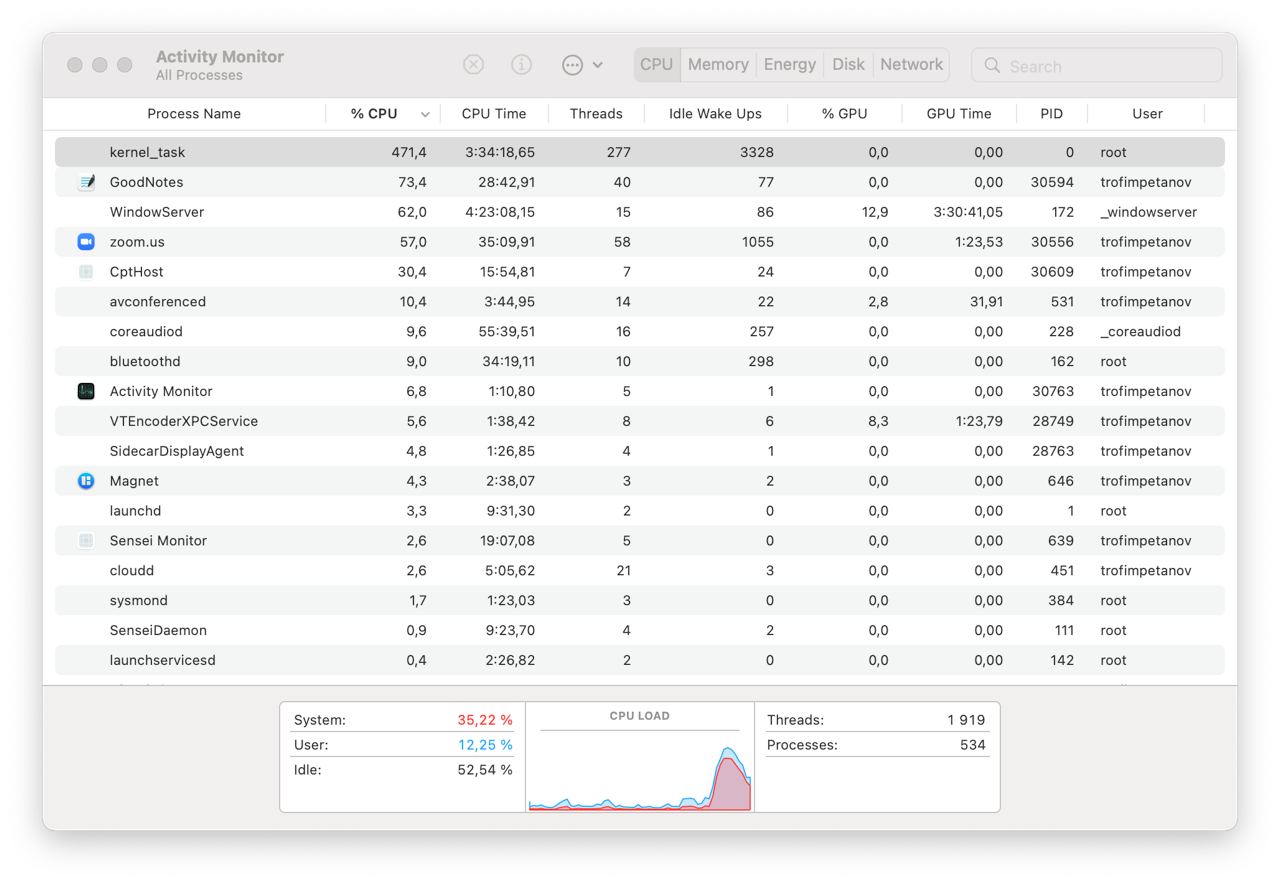Image resolution: width=1280 pixels, height=883 pixels.
Task: Sort by Process Name column
Action: 194,114
